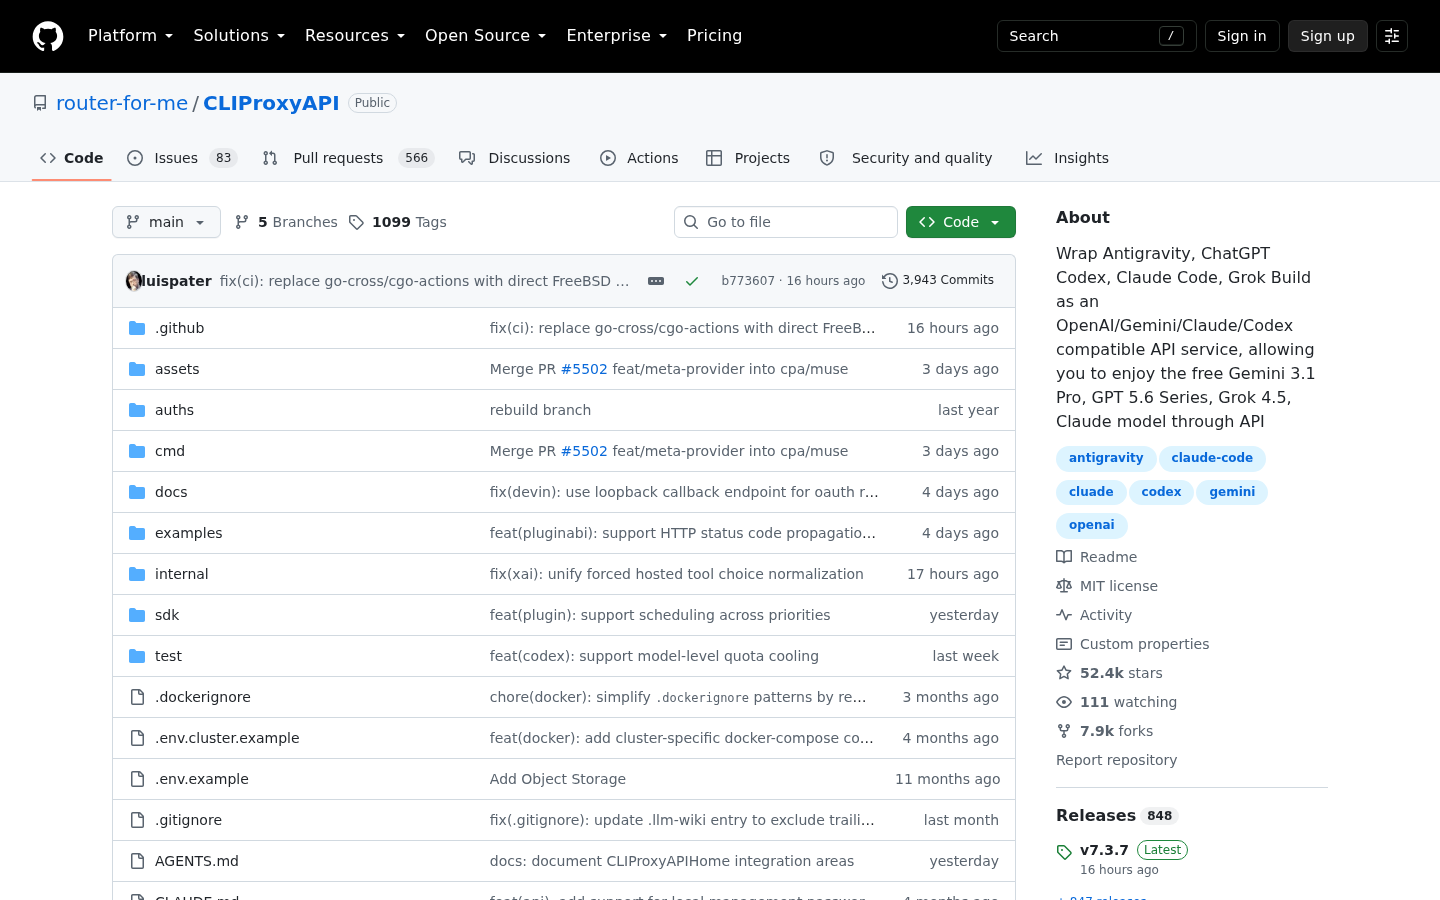Open the router-for-me owner link

tap(122, 103)
